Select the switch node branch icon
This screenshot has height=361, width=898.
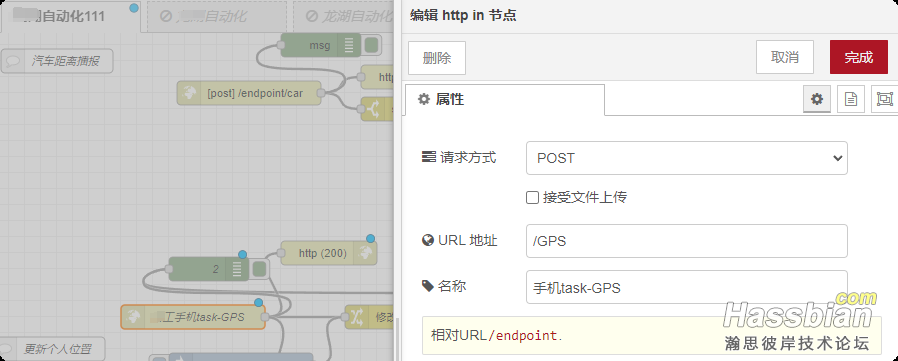click(x=372, y=109)
